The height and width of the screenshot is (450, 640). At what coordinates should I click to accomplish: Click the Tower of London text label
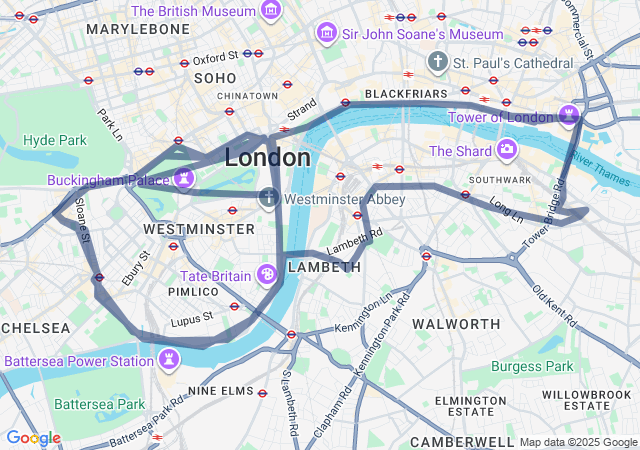(x=501, y=118)
